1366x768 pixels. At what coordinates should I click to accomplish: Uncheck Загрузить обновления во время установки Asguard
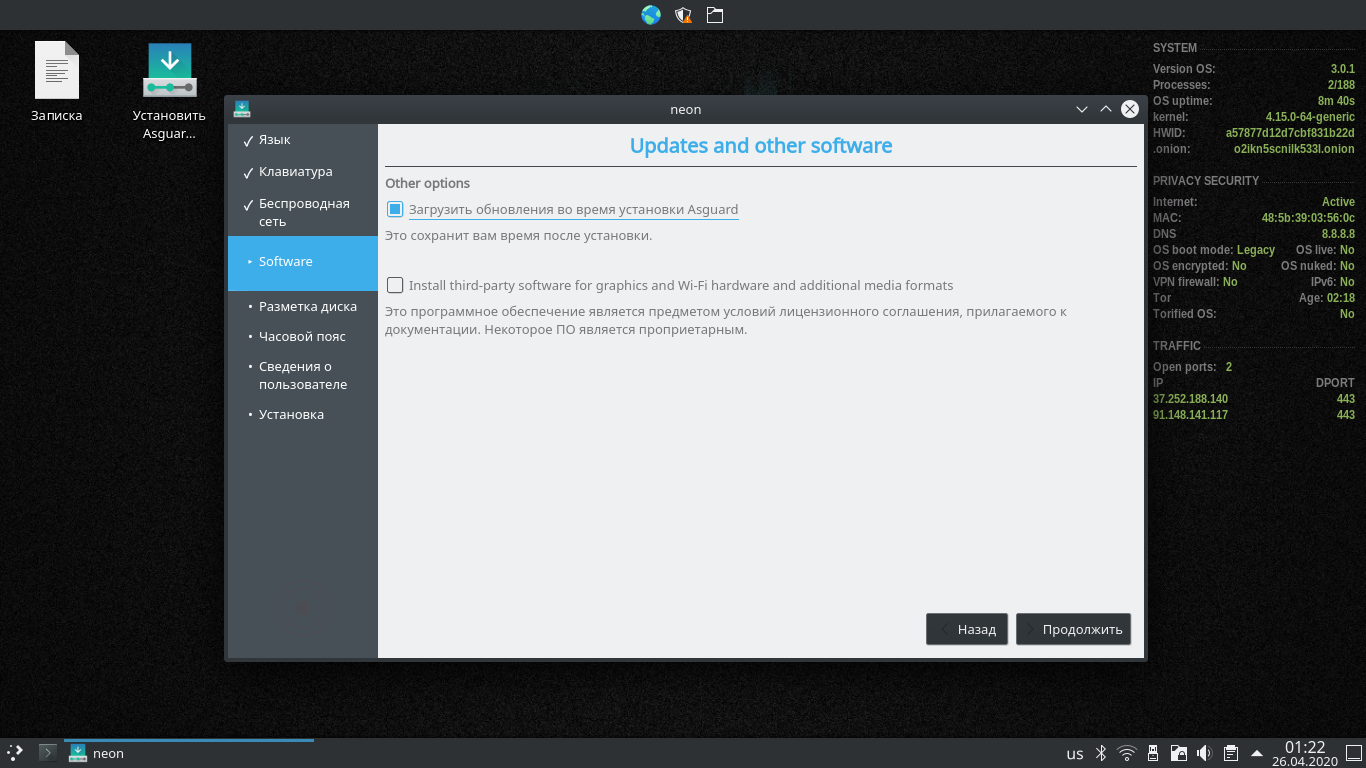pos(395,209)
